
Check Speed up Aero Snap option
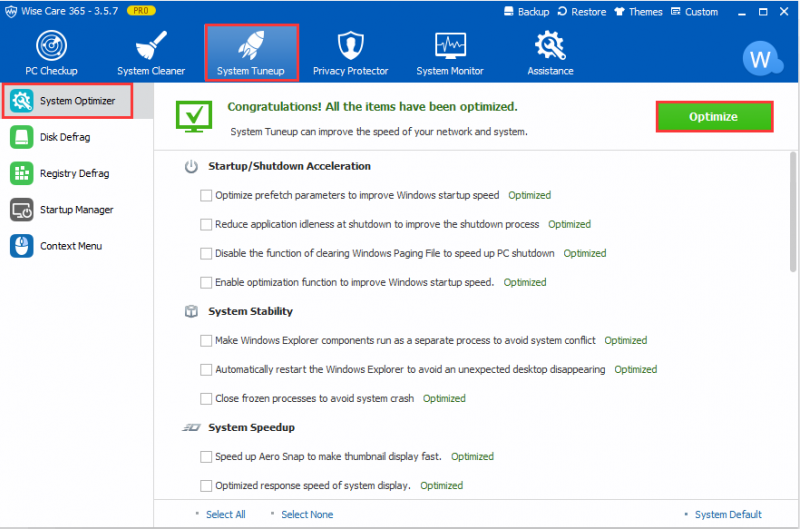tap(206, 457)
